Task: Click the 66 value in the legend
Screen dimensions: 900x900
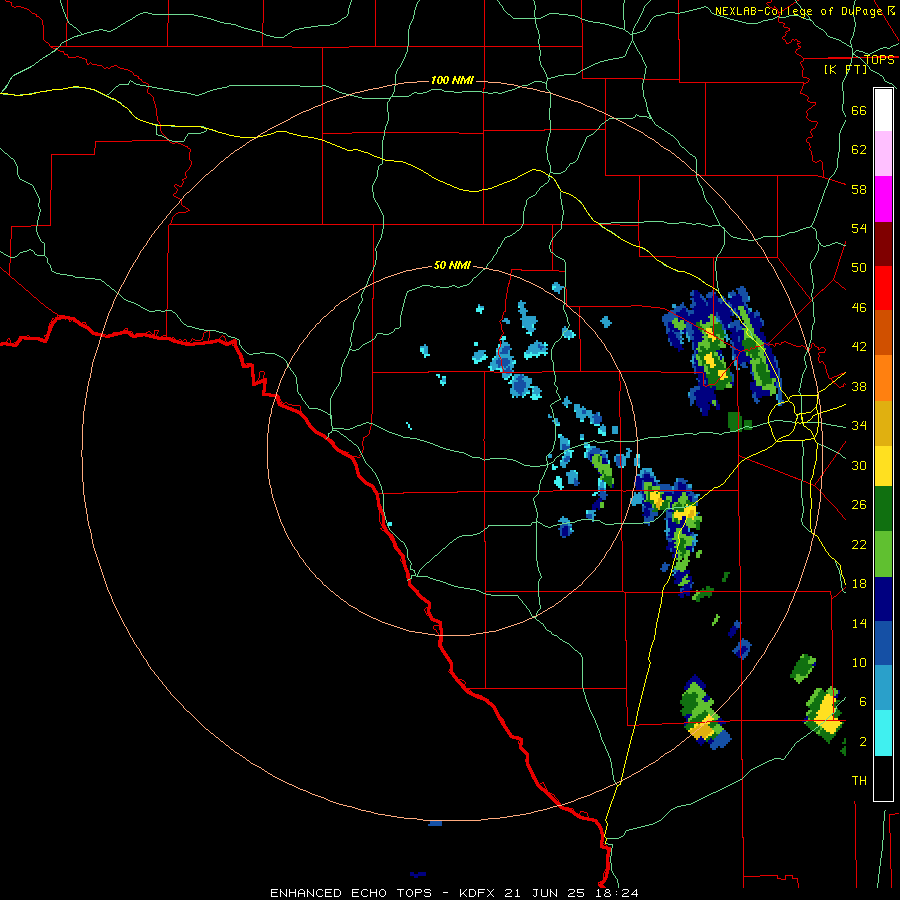Action: tap(859, 110)
